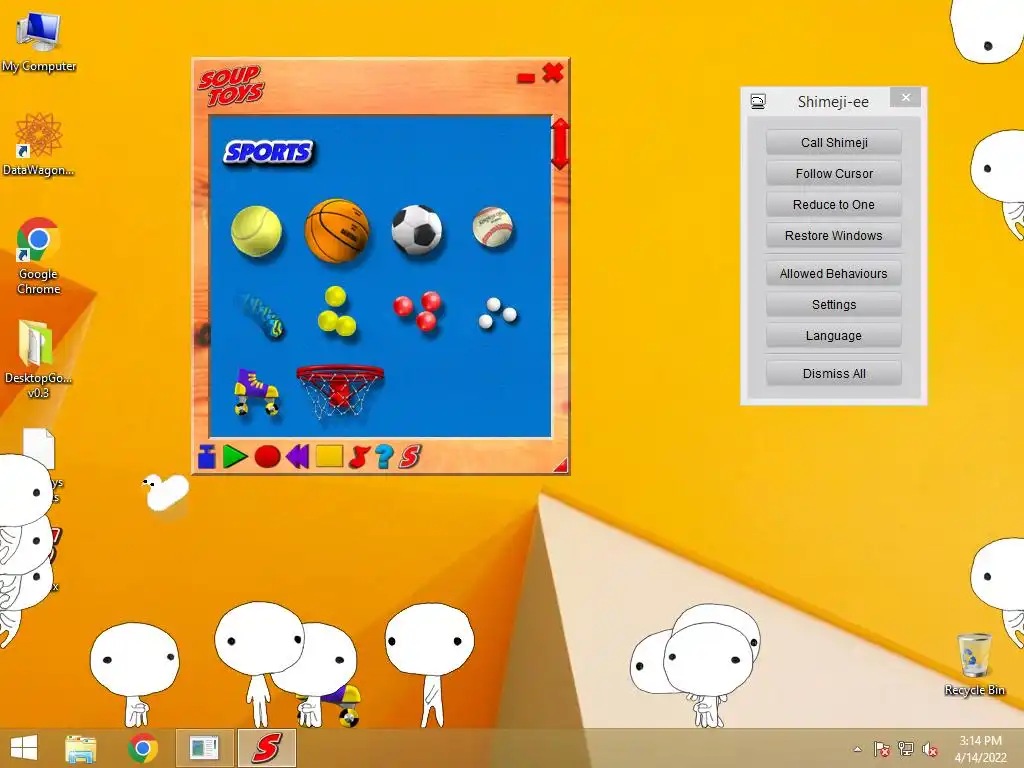Viewport: 1024px width, 768px height.
Task: Click the Shimeji-ee window title icon
Action: tap(758, 101)
